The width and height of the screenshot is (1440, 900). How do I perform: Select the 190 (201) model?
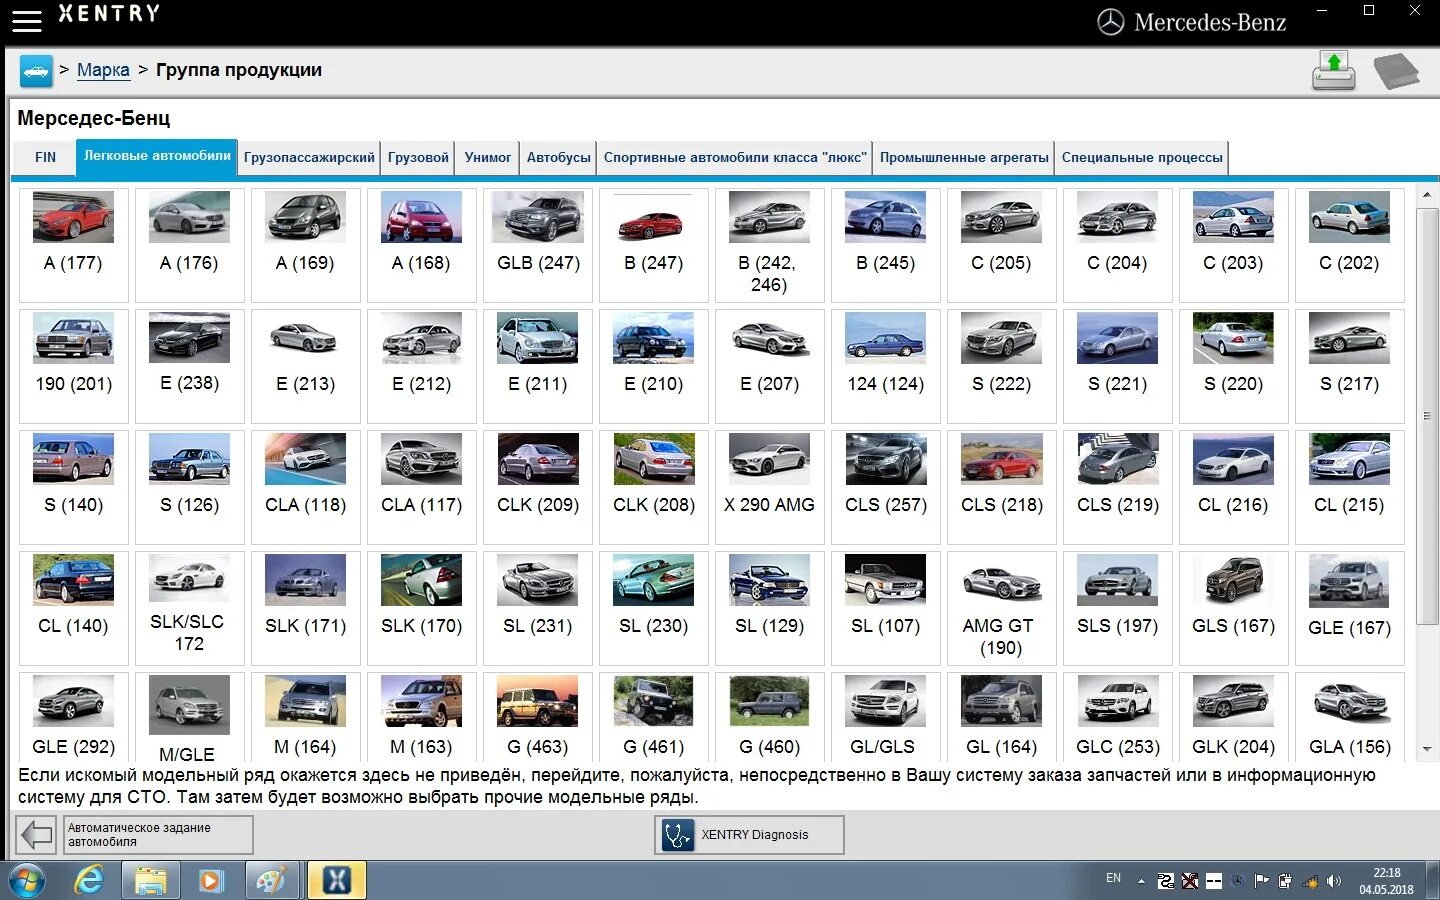(73, 366)
